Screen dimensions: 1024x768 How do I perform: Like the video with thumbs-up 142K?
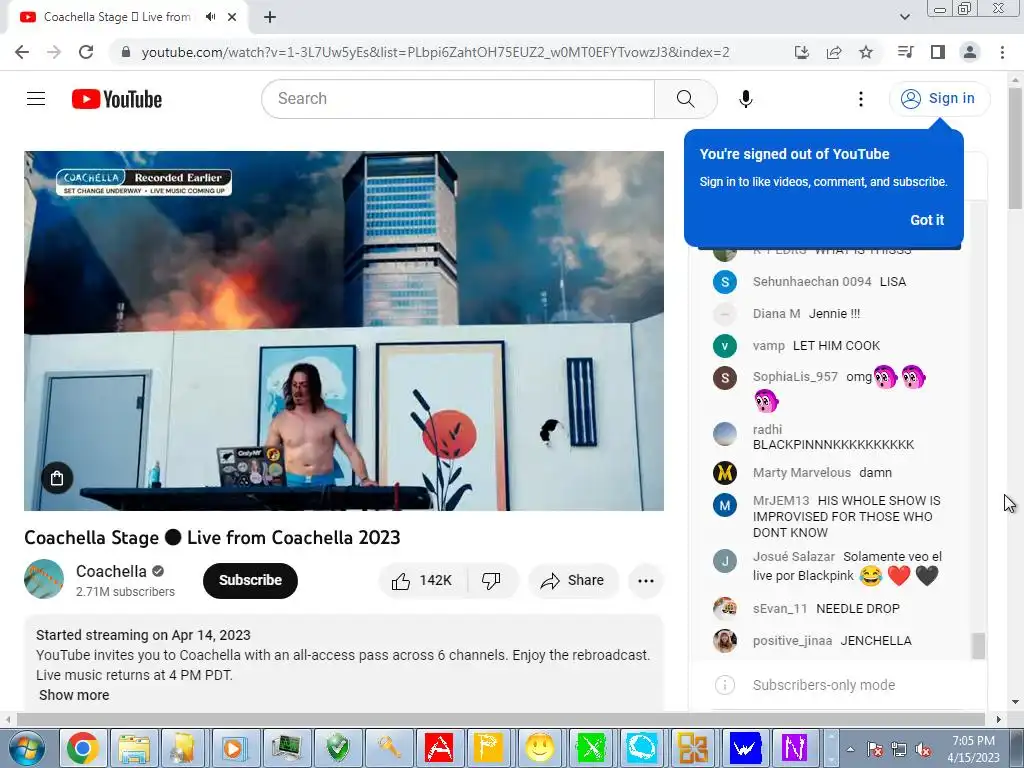click(x=422, y=581)
